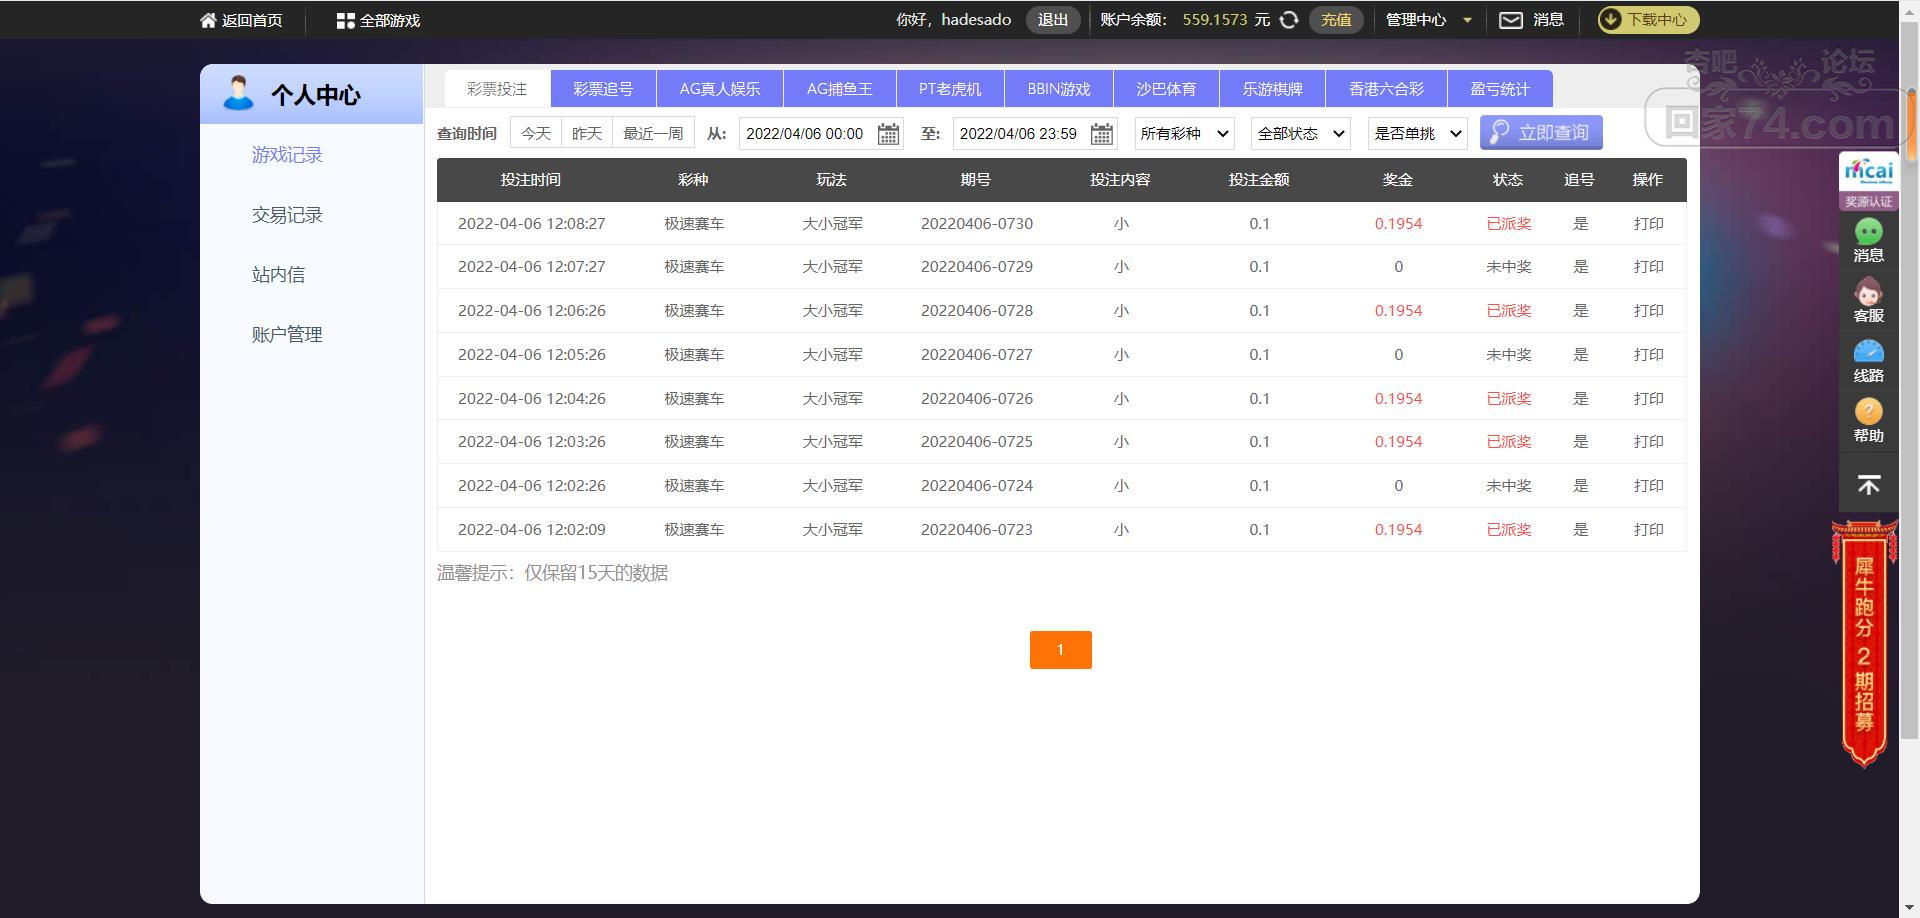Click 打印 for period 20220406-0728
The image size is (1920, 918).
pyautogui.click(x=1648, y=311)
